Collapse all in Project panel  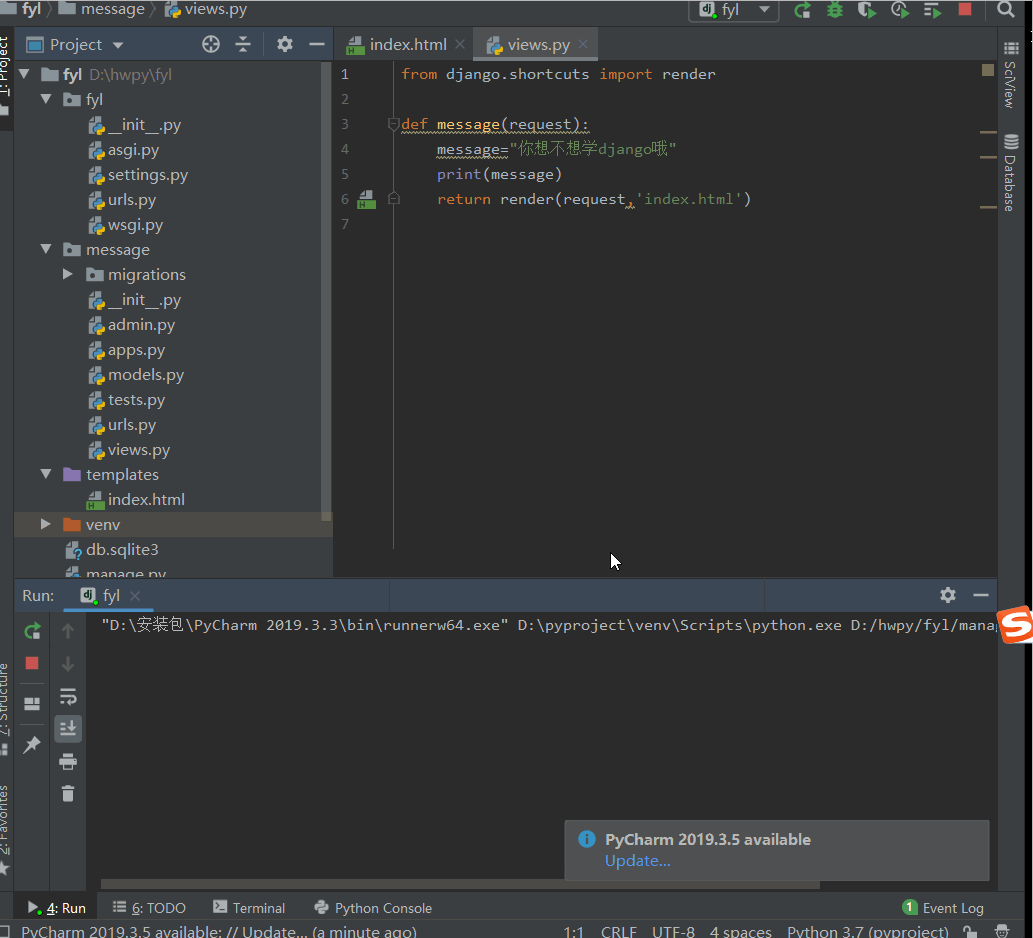(243, 44)
